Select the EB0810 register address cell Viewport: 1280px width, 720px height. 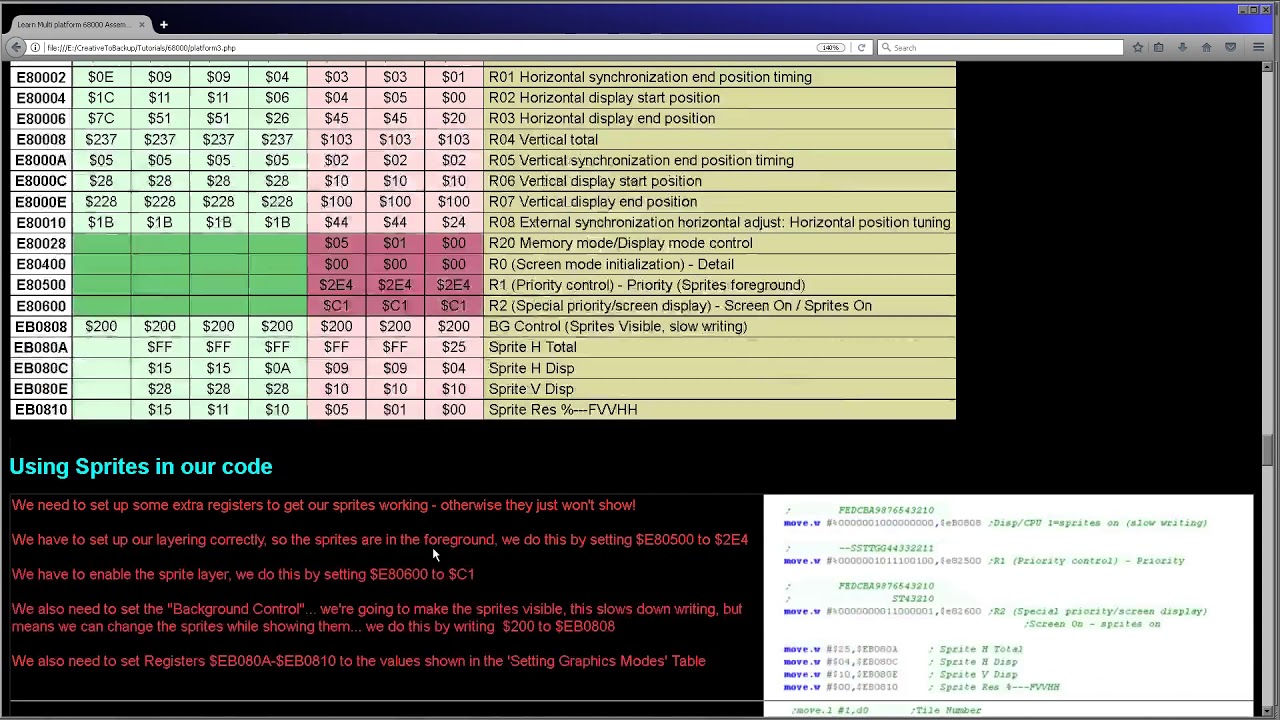click(41, 409)
